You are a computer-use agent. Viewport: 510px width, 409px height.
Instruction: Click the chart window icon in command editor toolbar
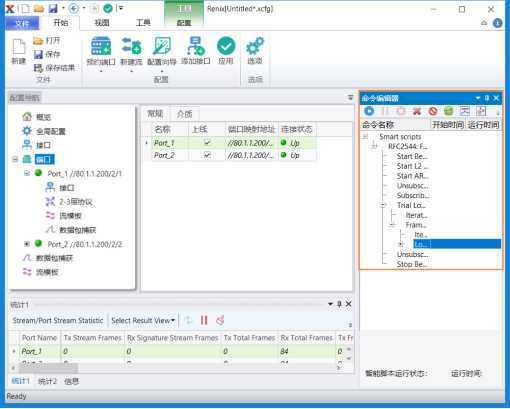pyautogui.click(x=465, y=111)
